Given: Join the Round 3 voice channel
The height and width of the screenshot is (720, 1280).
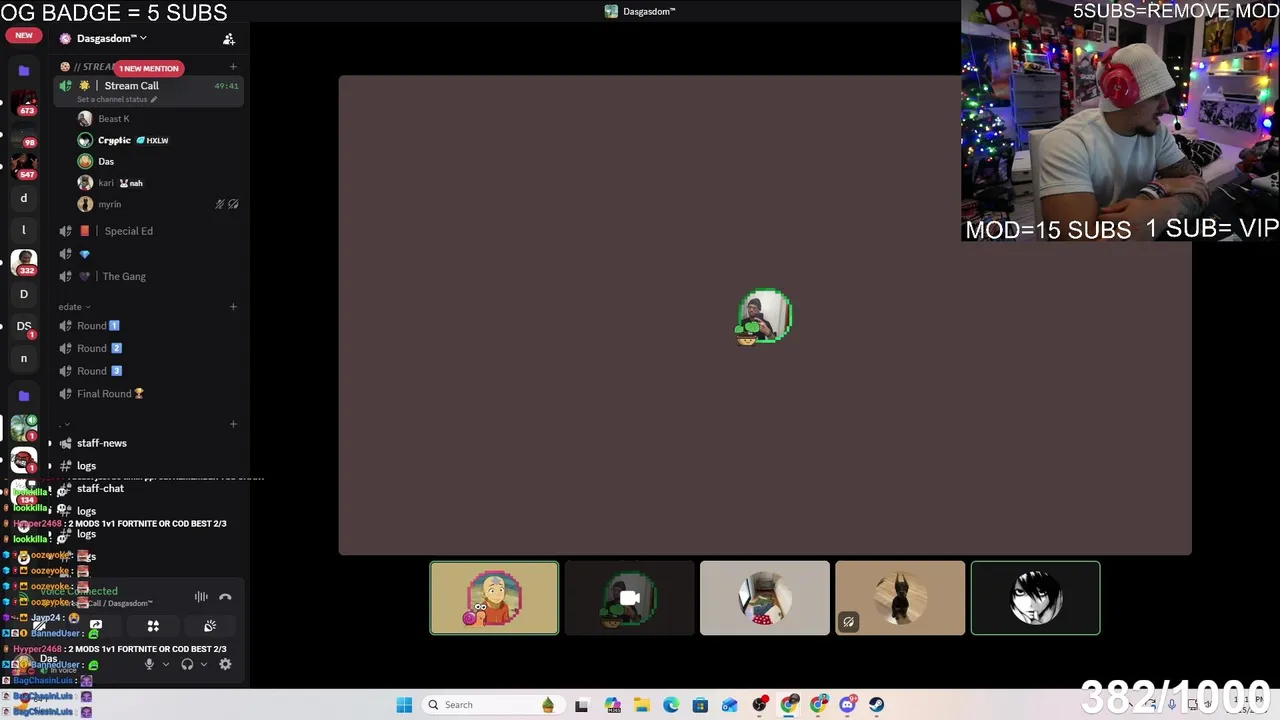Looking at the screenshot, I should click(148, 371).
